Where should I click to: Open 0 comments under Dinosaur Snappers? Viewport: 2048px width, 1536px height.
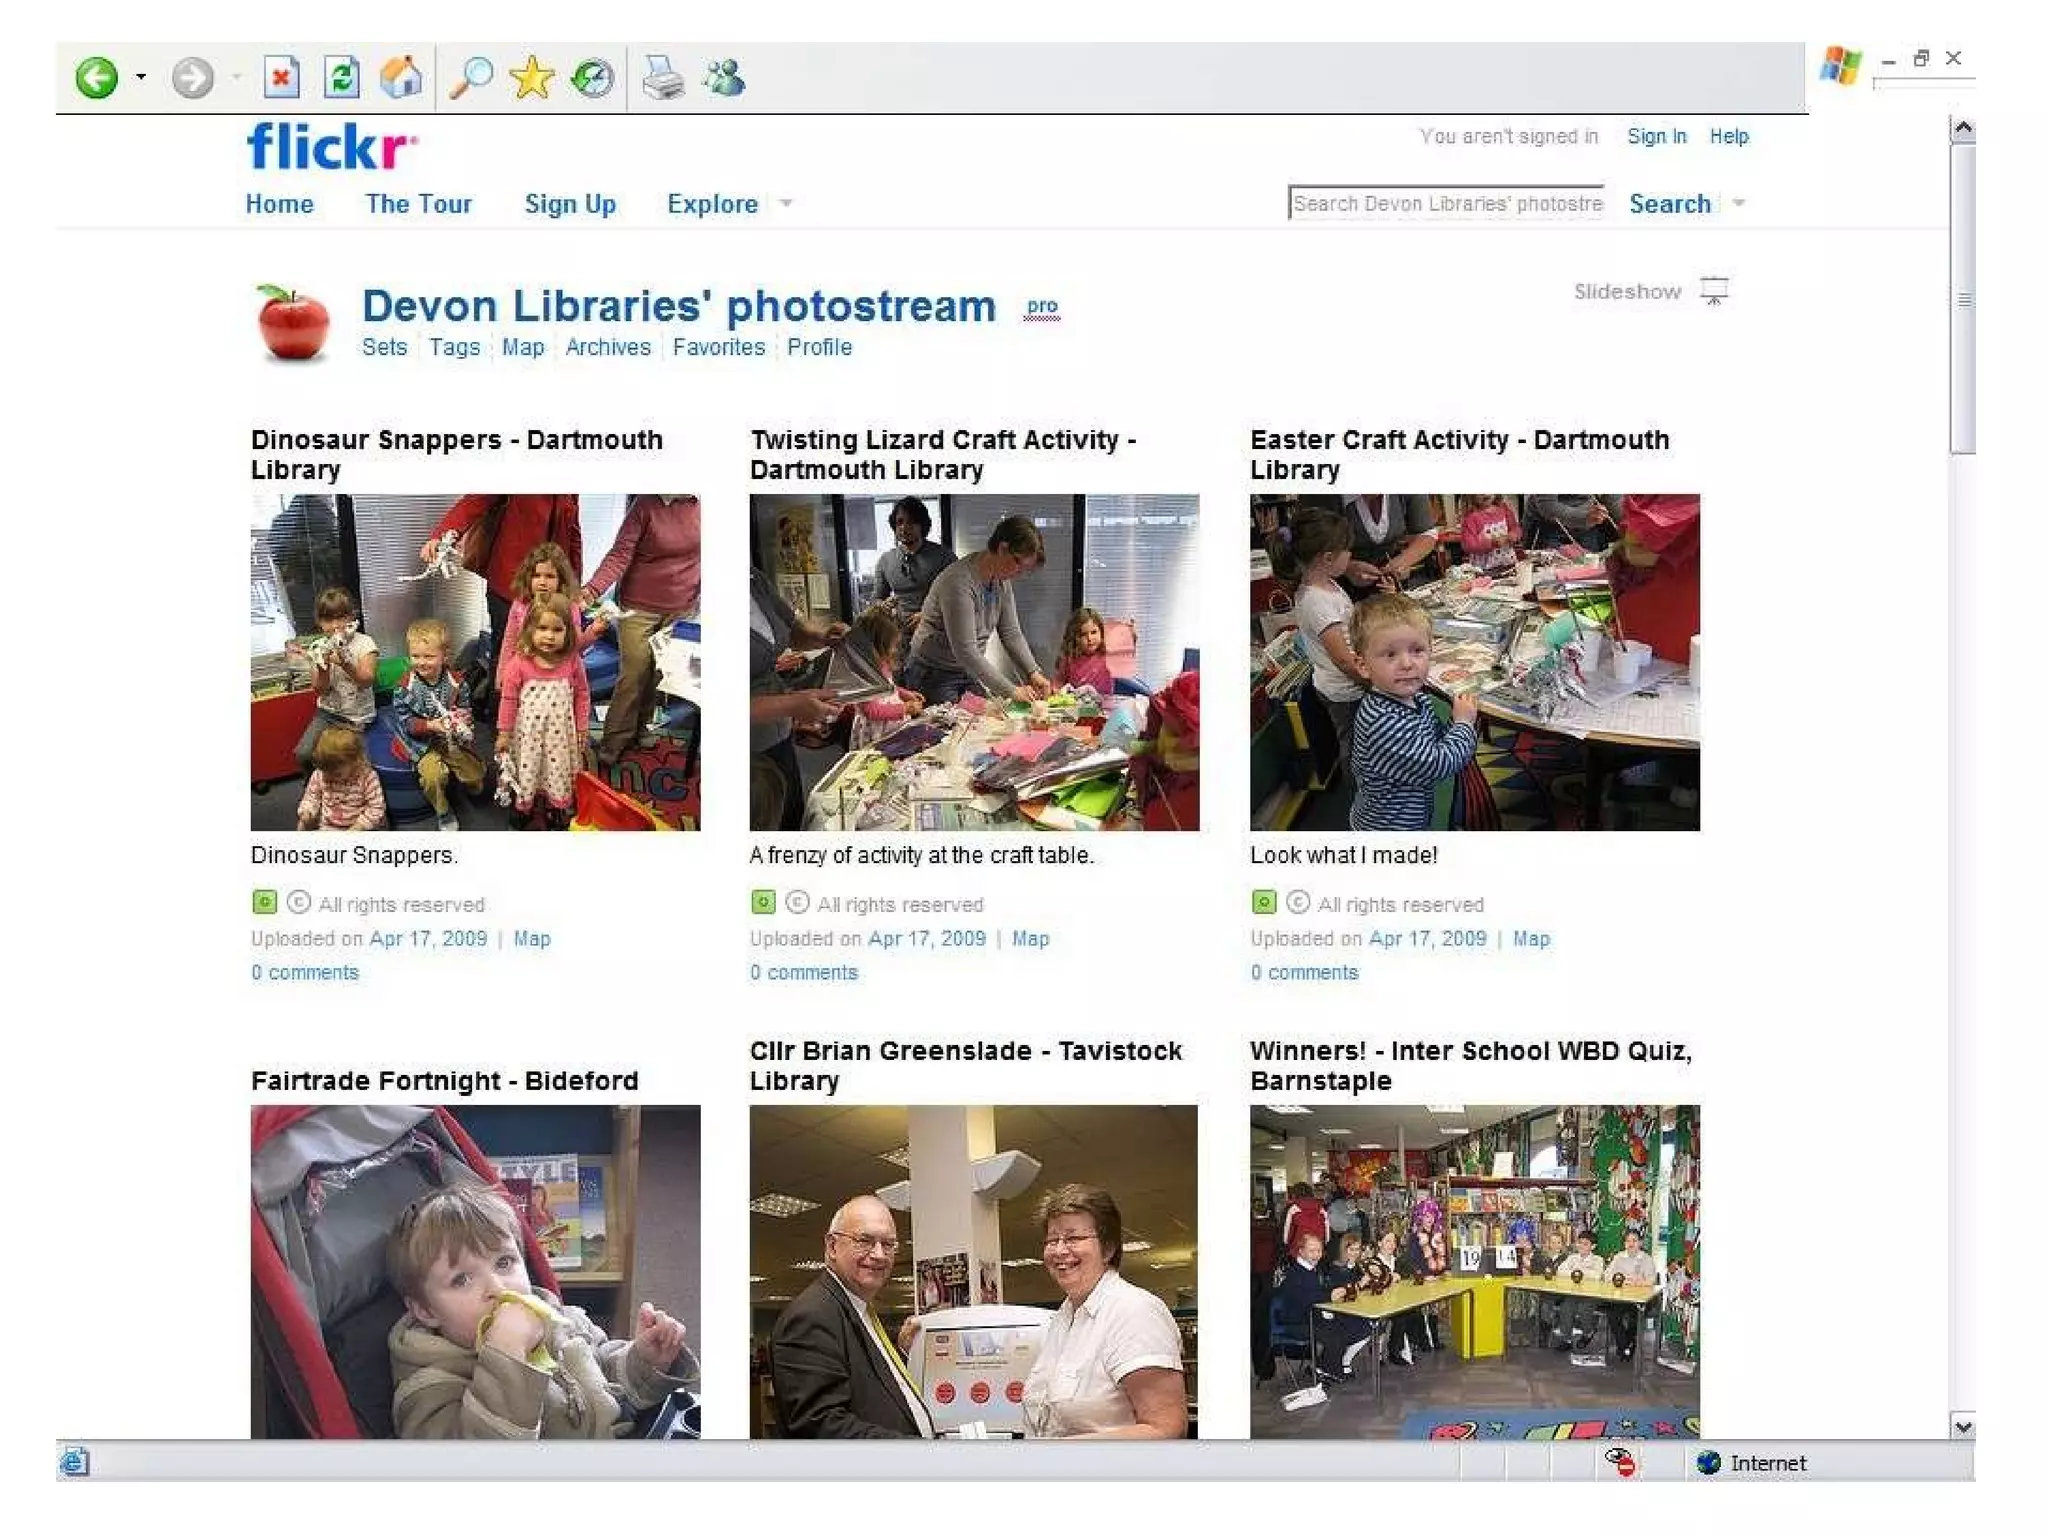coord(305,972)
